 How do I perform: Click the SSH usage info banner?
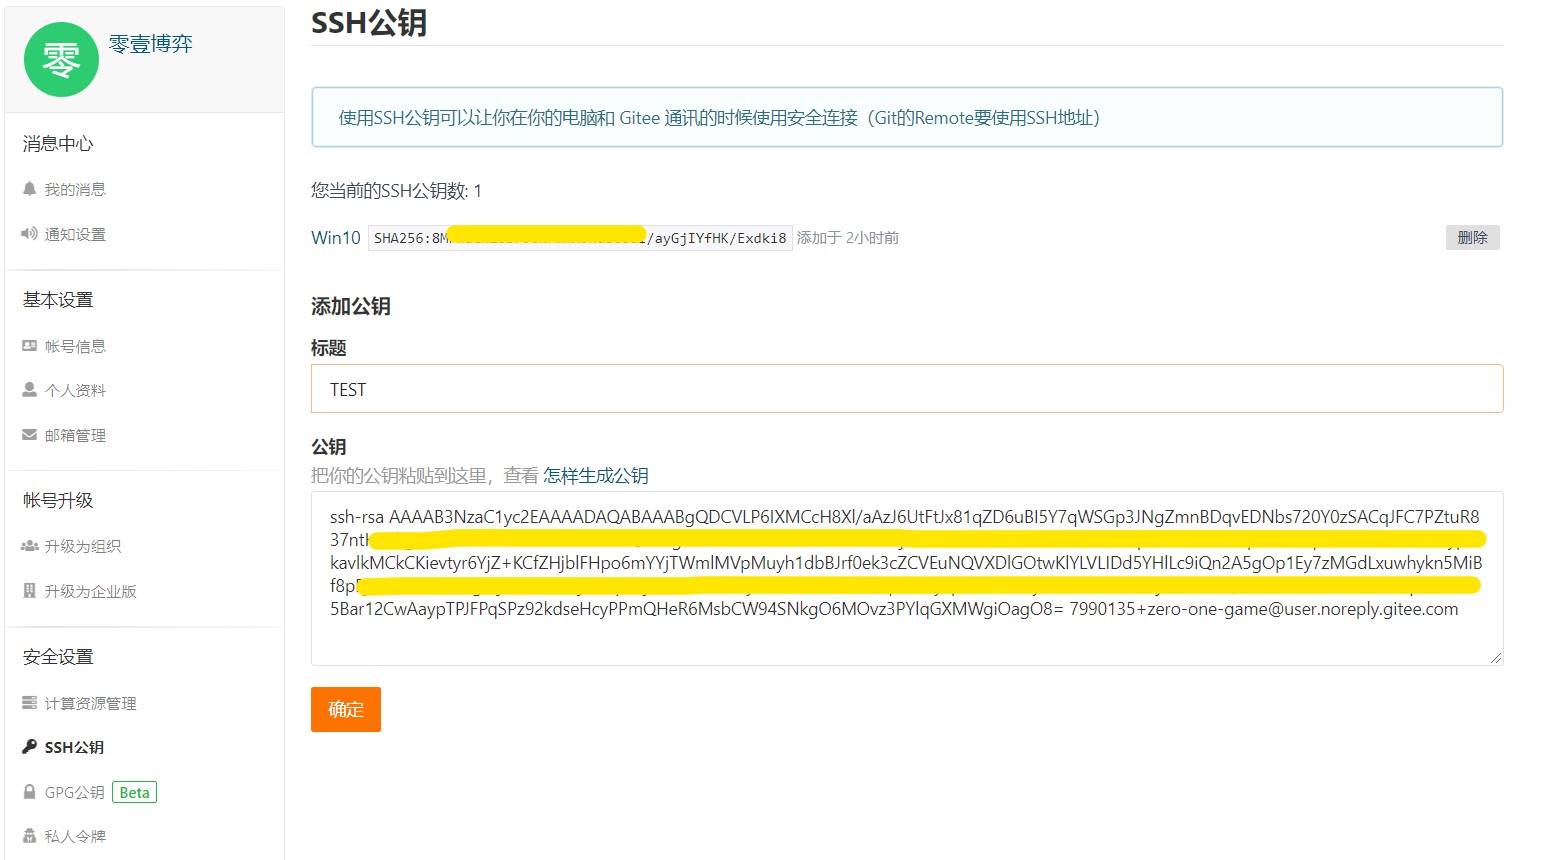coord(907,117)
